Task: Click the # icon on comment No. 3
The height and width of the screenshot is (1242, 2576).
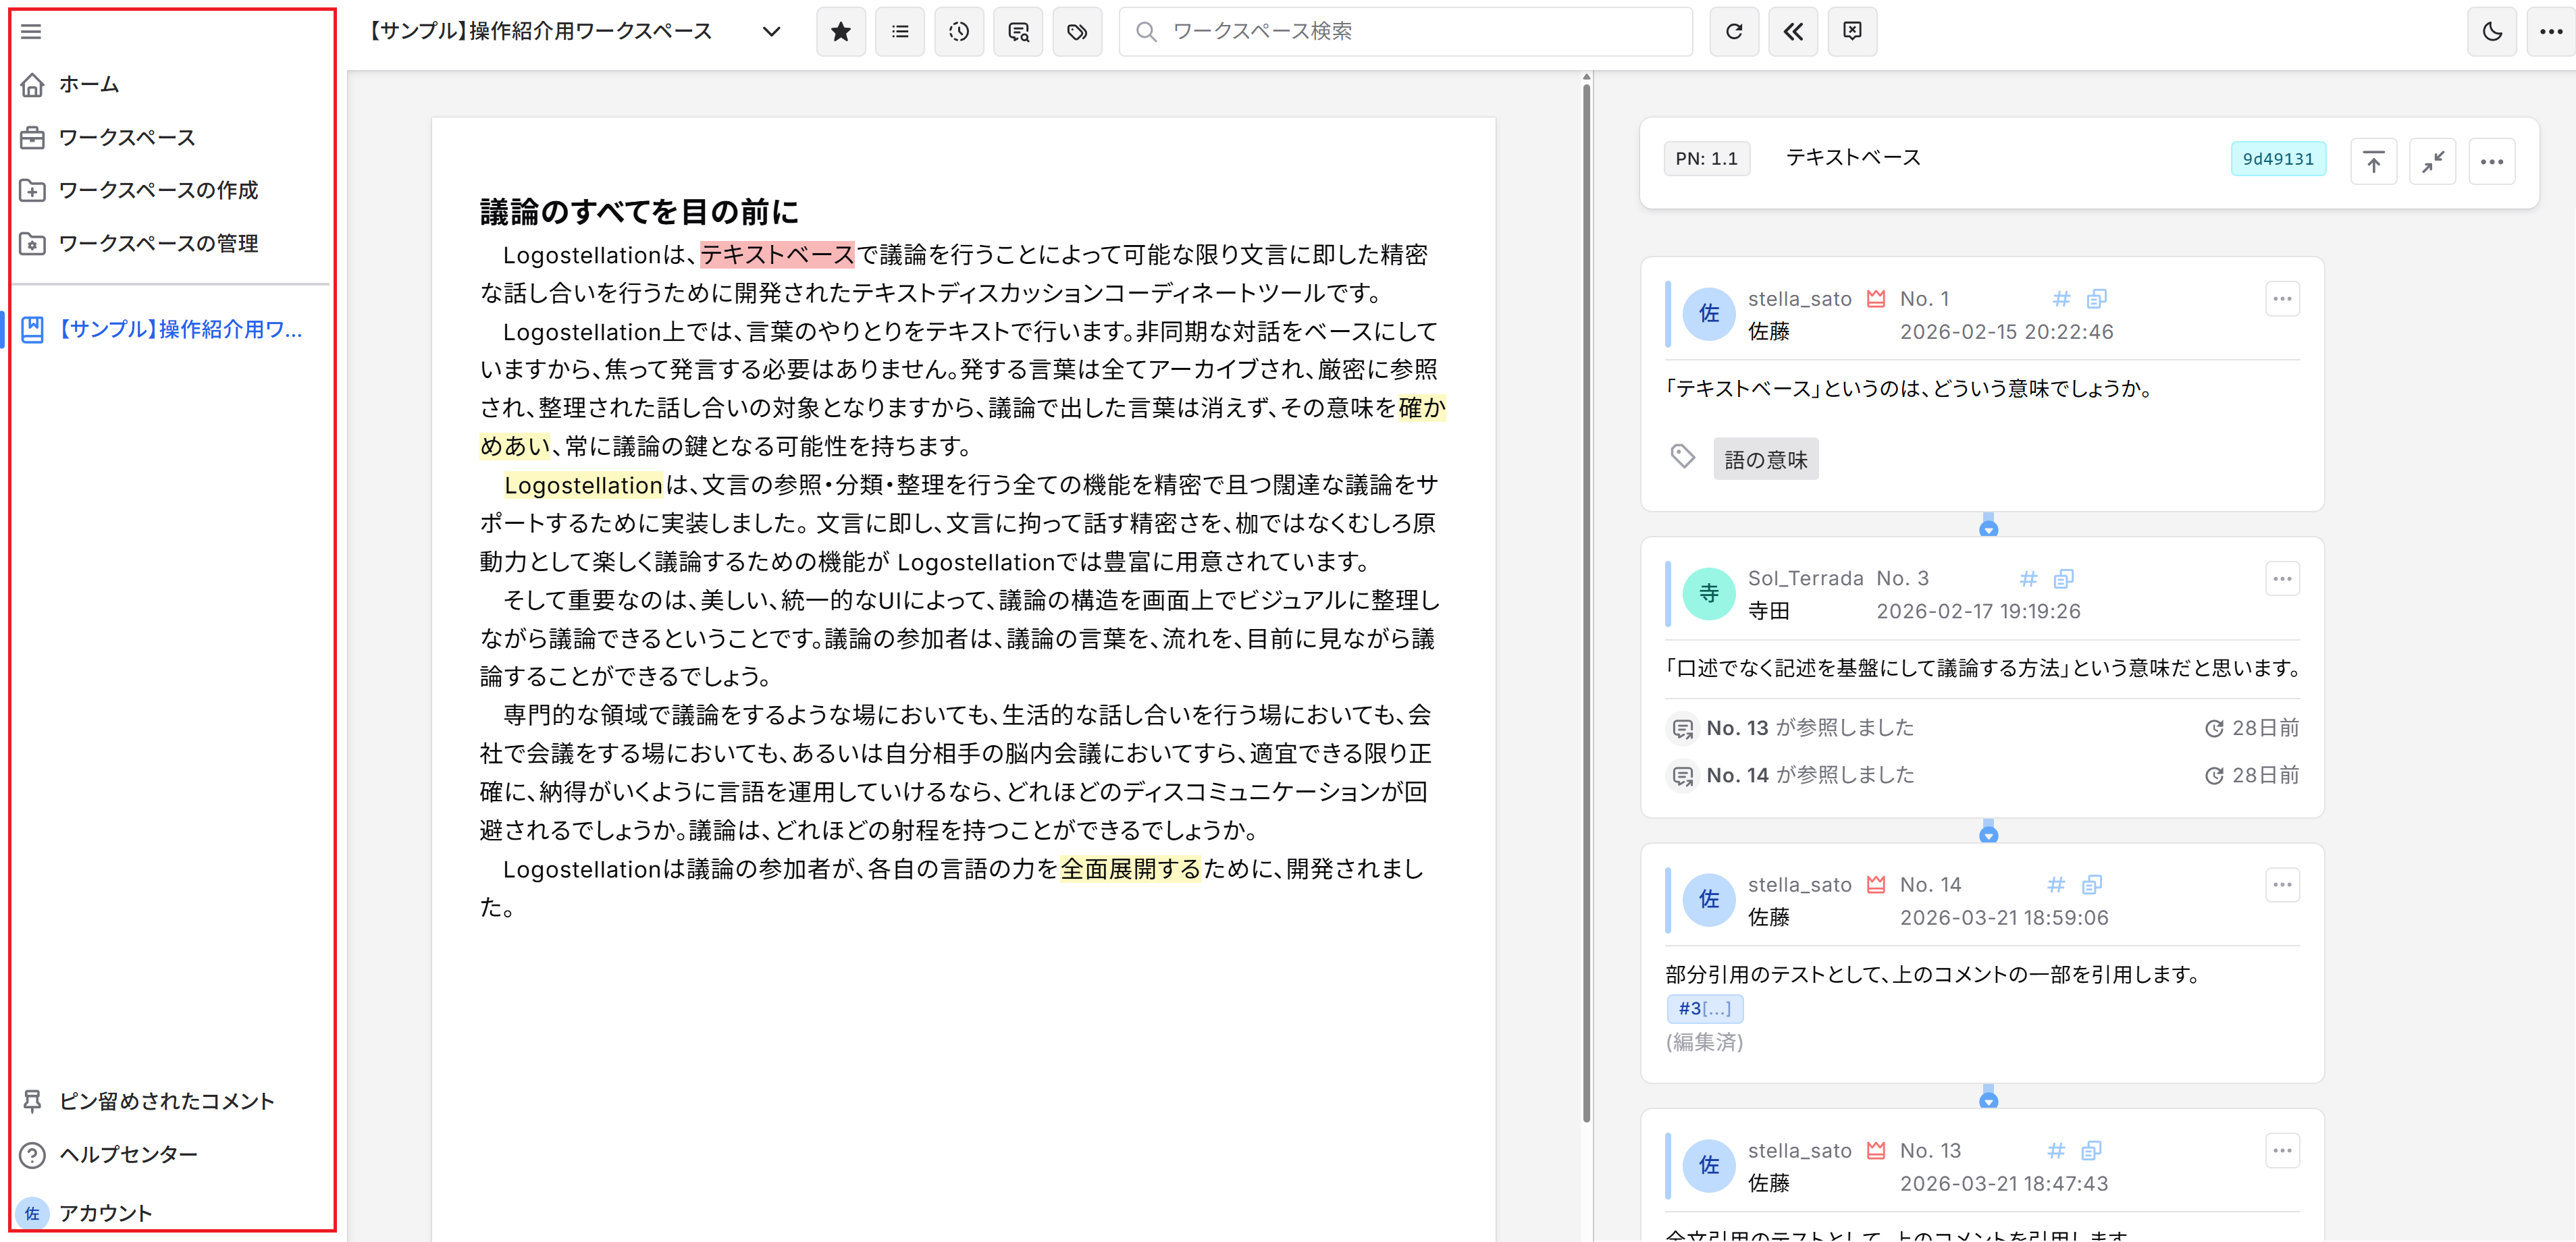Action: point(2028,578)
